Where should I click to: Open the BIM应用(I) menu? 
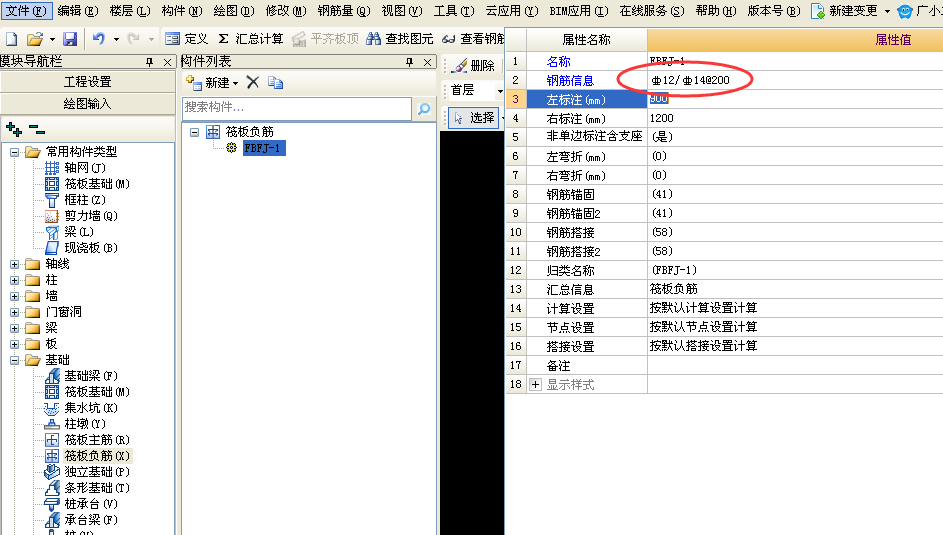[x=579, y=11]
